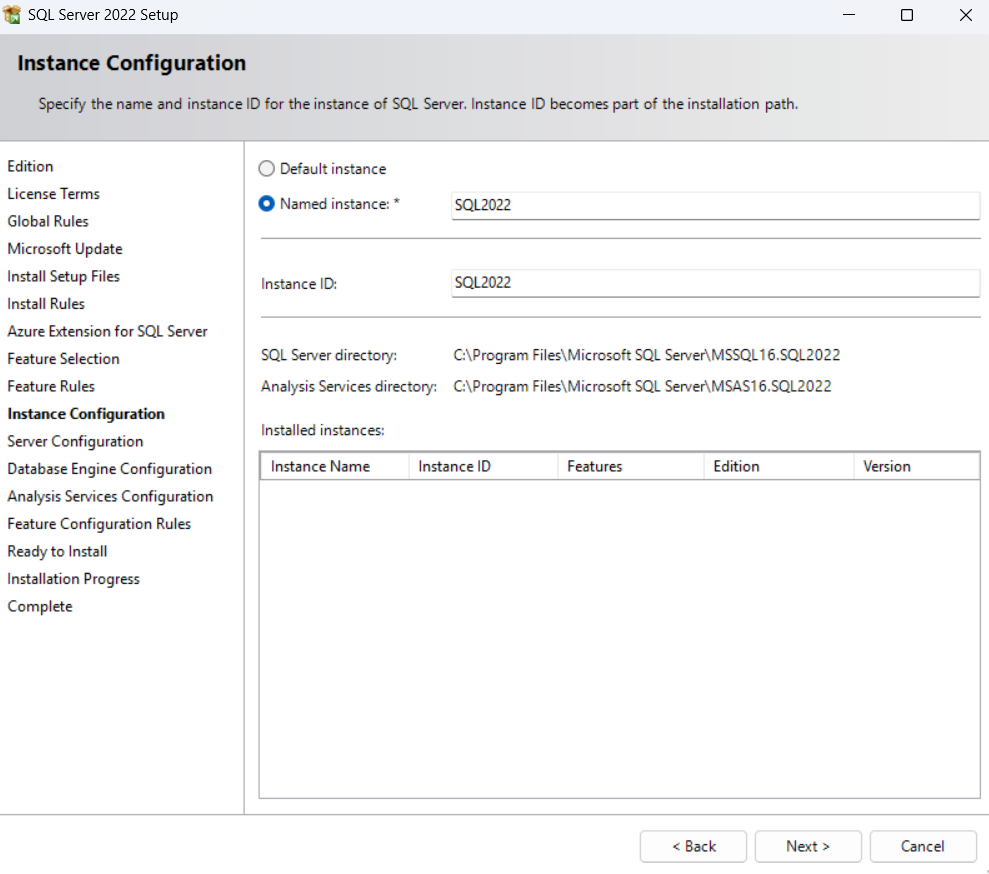Go back with the Back button
The height and width of the screenshot is (874, 989).
pyautogui.click(x=693, y=846)
